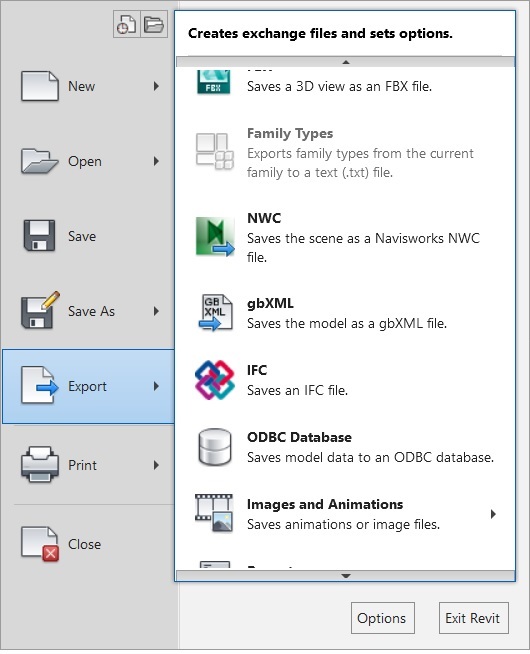This screenshot has width=530, height=654.
Task: Click the Recent Documents icon
Action: tap(126, 24)
